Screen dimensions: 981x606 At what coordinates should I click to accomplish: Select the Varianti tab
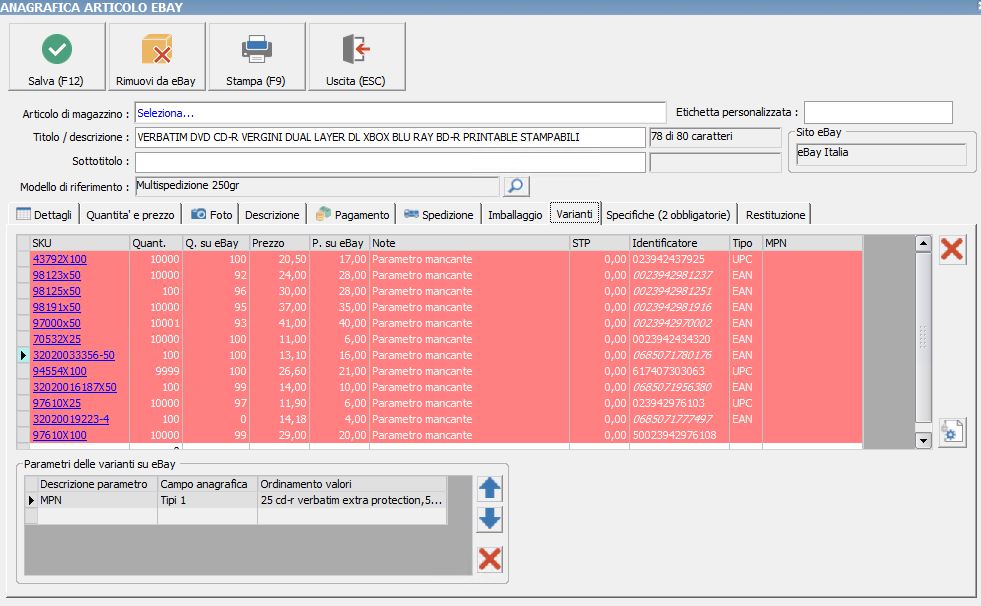(x=574, y=213)
